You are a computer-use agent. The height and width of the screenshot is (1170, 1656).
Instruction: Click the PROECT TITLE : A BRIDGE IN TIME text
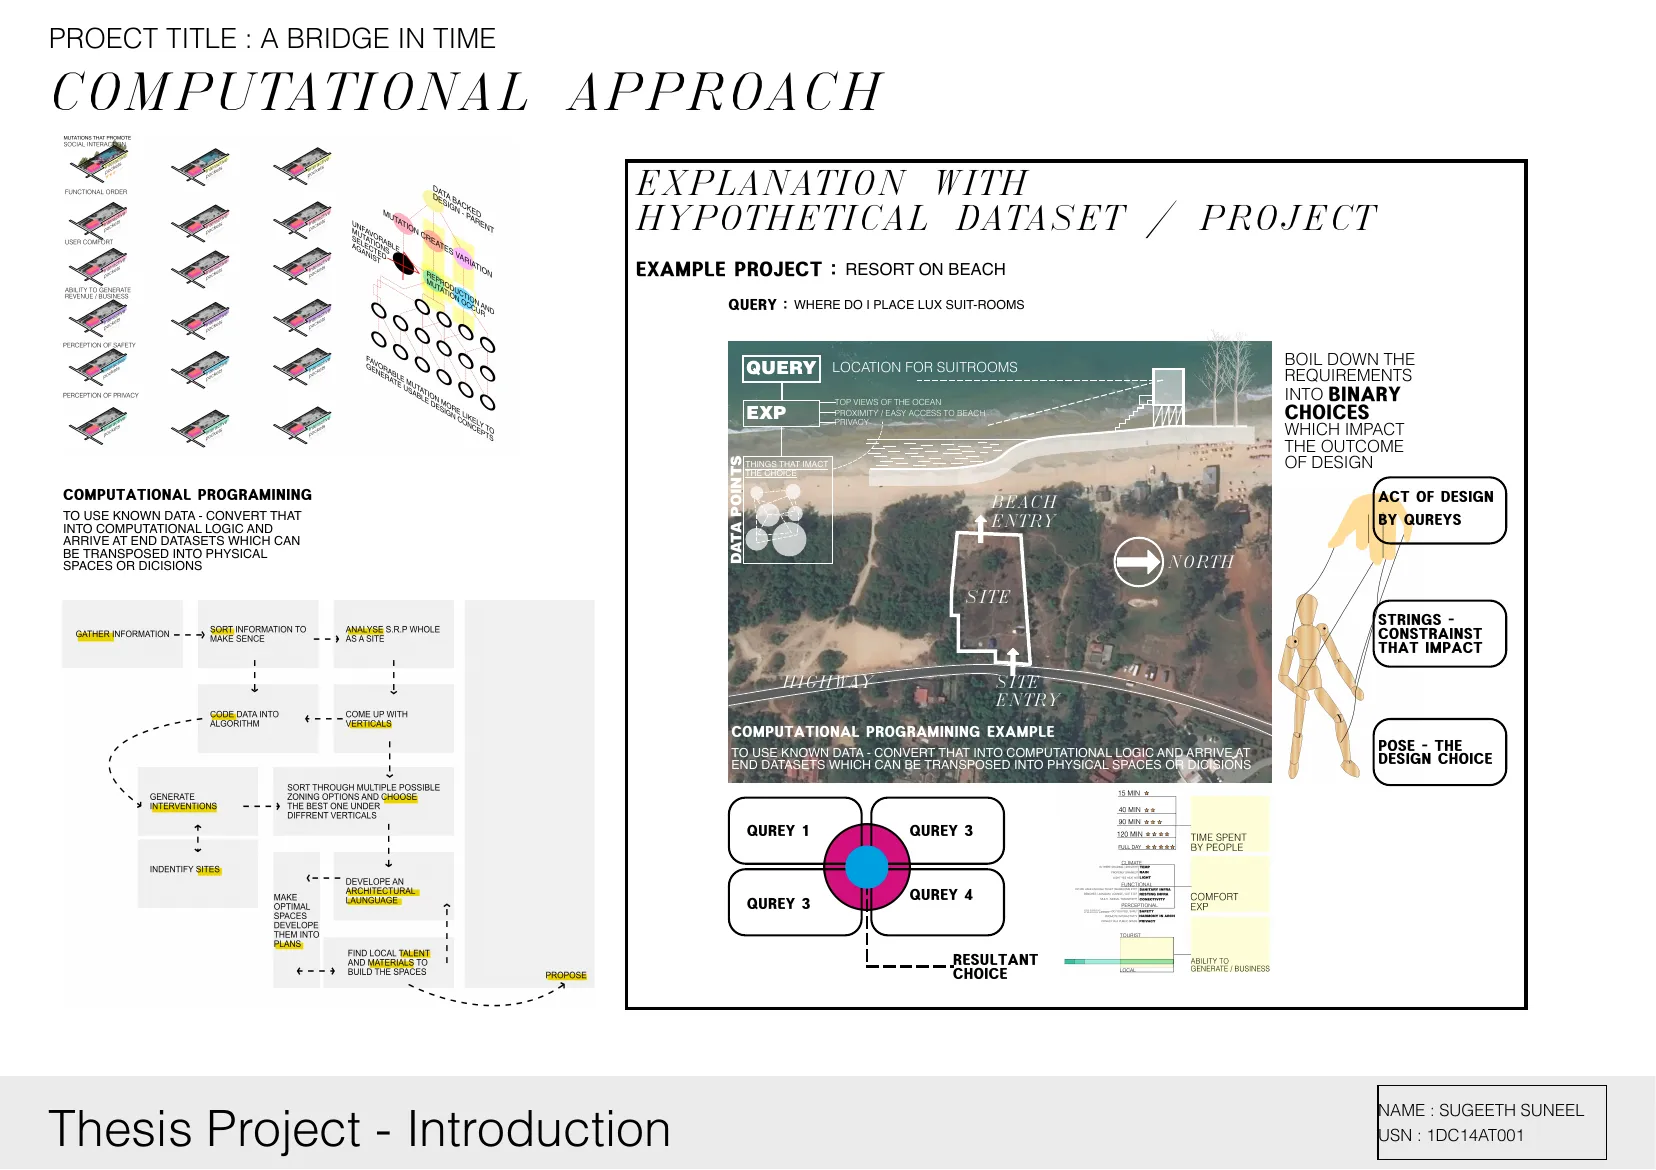pyautogui.click(x=272, y=39)
